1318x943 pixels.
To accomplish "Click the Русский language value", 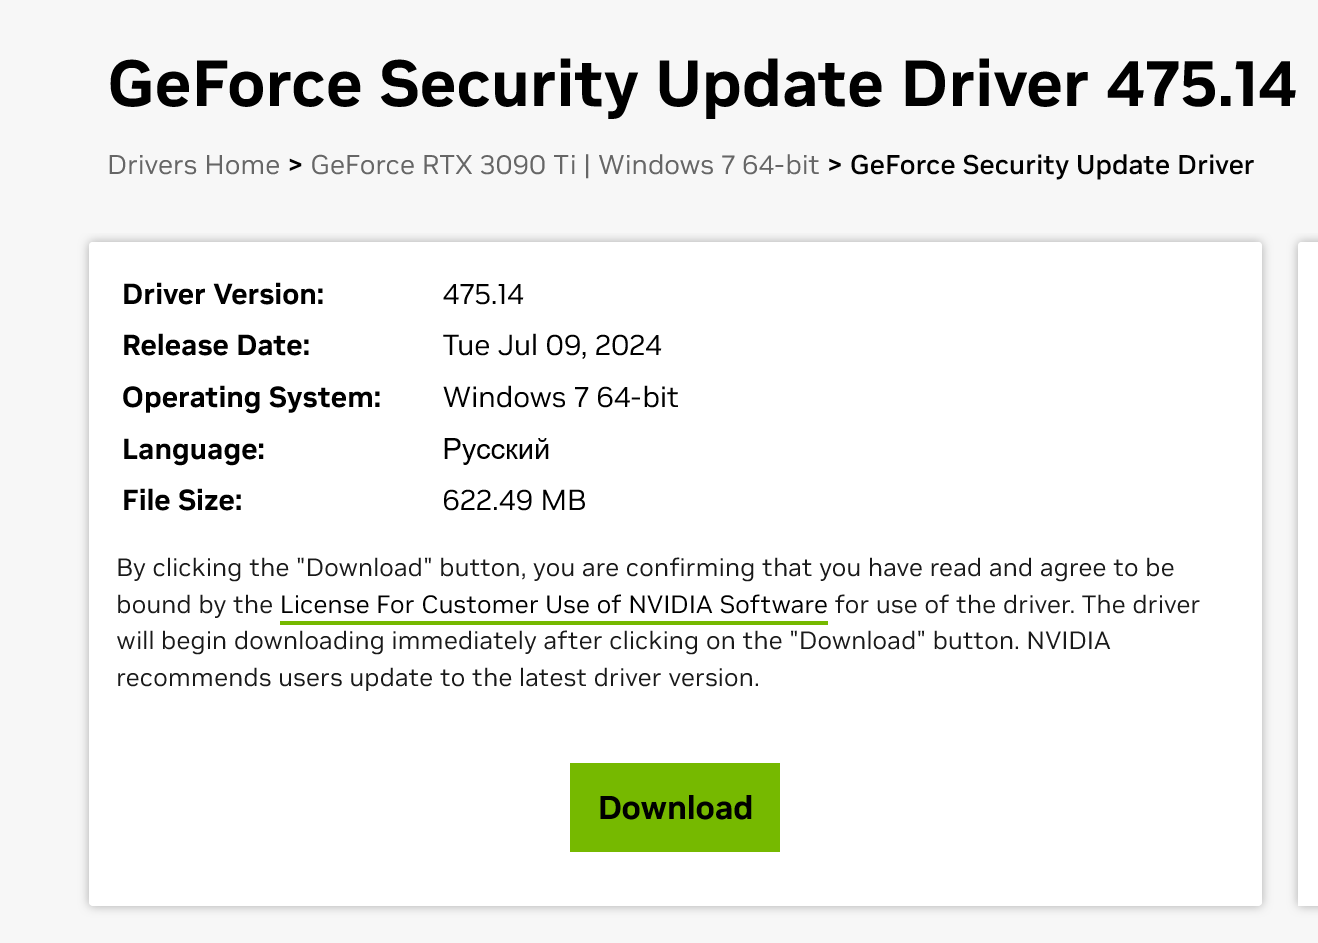I will pyautogui.click(x=496, y=449).
